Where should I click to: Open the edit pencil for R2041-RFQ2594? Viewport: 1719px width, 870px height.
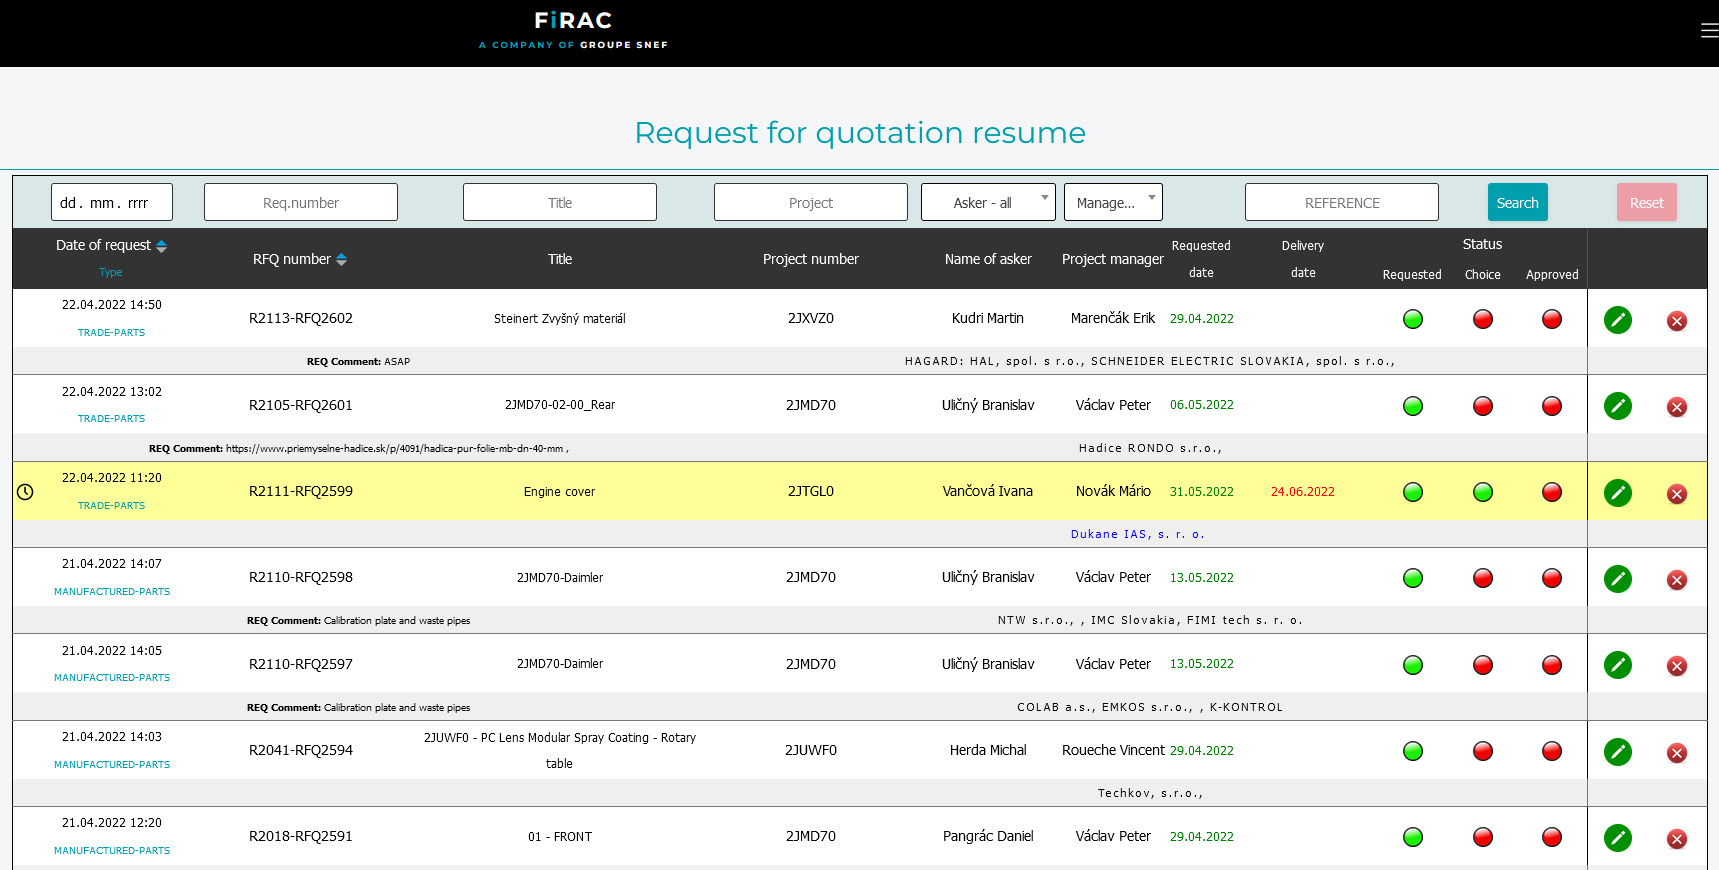[x=1617, y=752]
